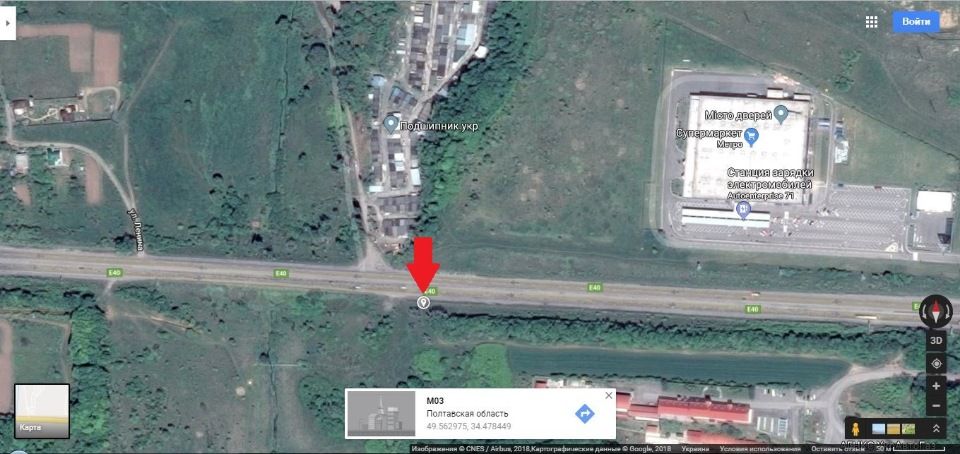The image size is (960, 454).
Task: Expand the collapsed side panel arrow
Action: tap(7, 24)
